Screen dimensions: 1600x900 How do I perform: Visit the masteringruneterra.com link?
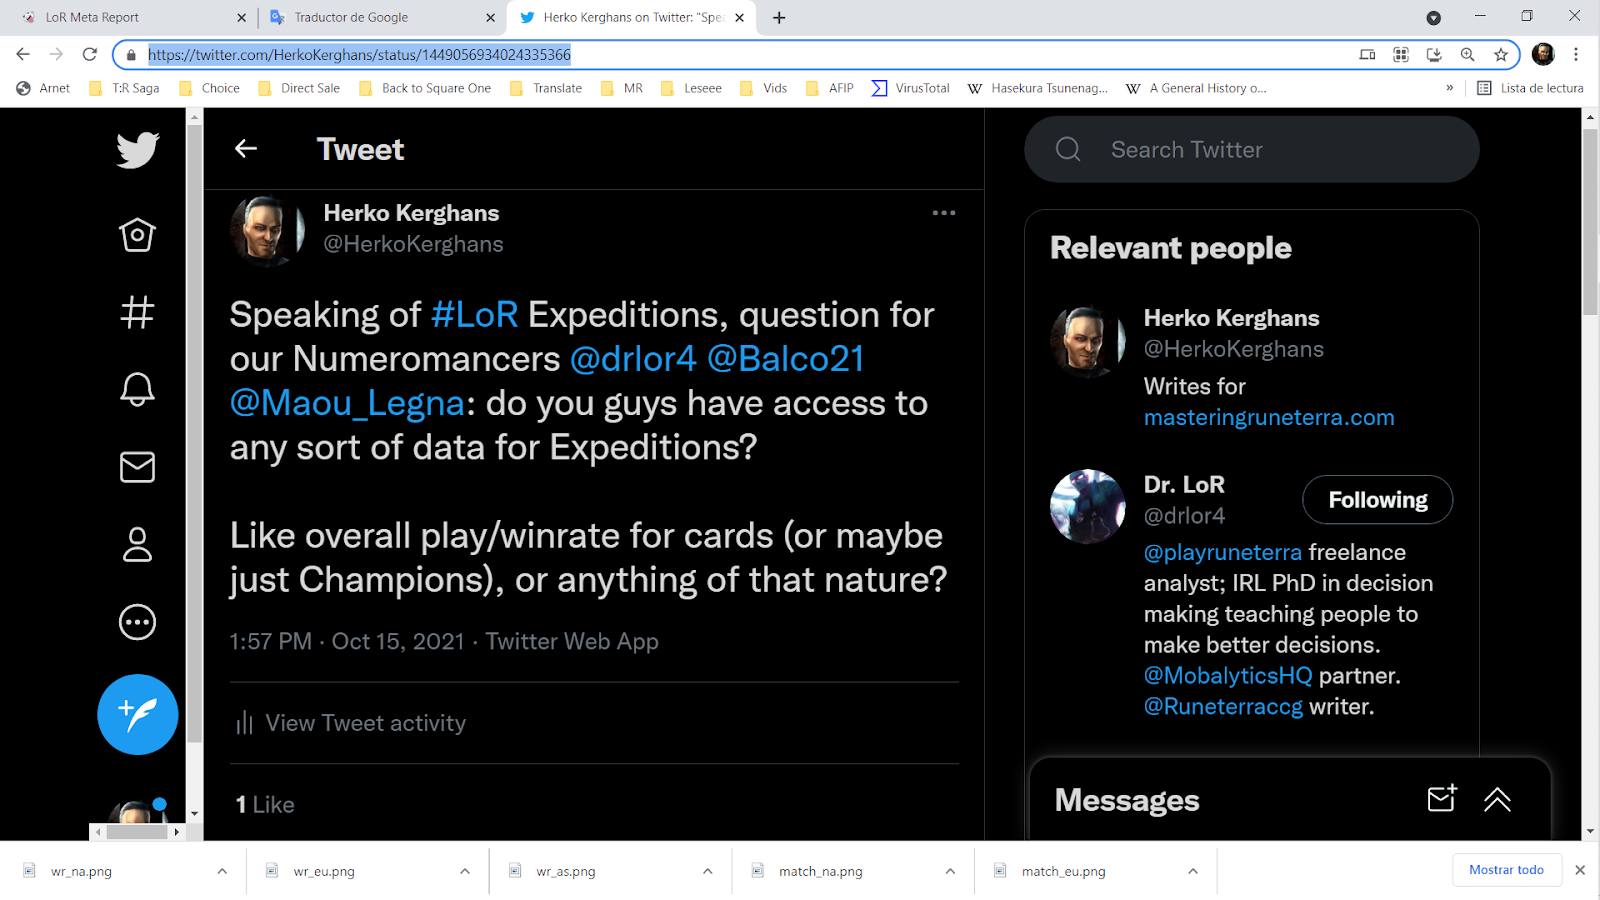click(x=1269, y=417)
